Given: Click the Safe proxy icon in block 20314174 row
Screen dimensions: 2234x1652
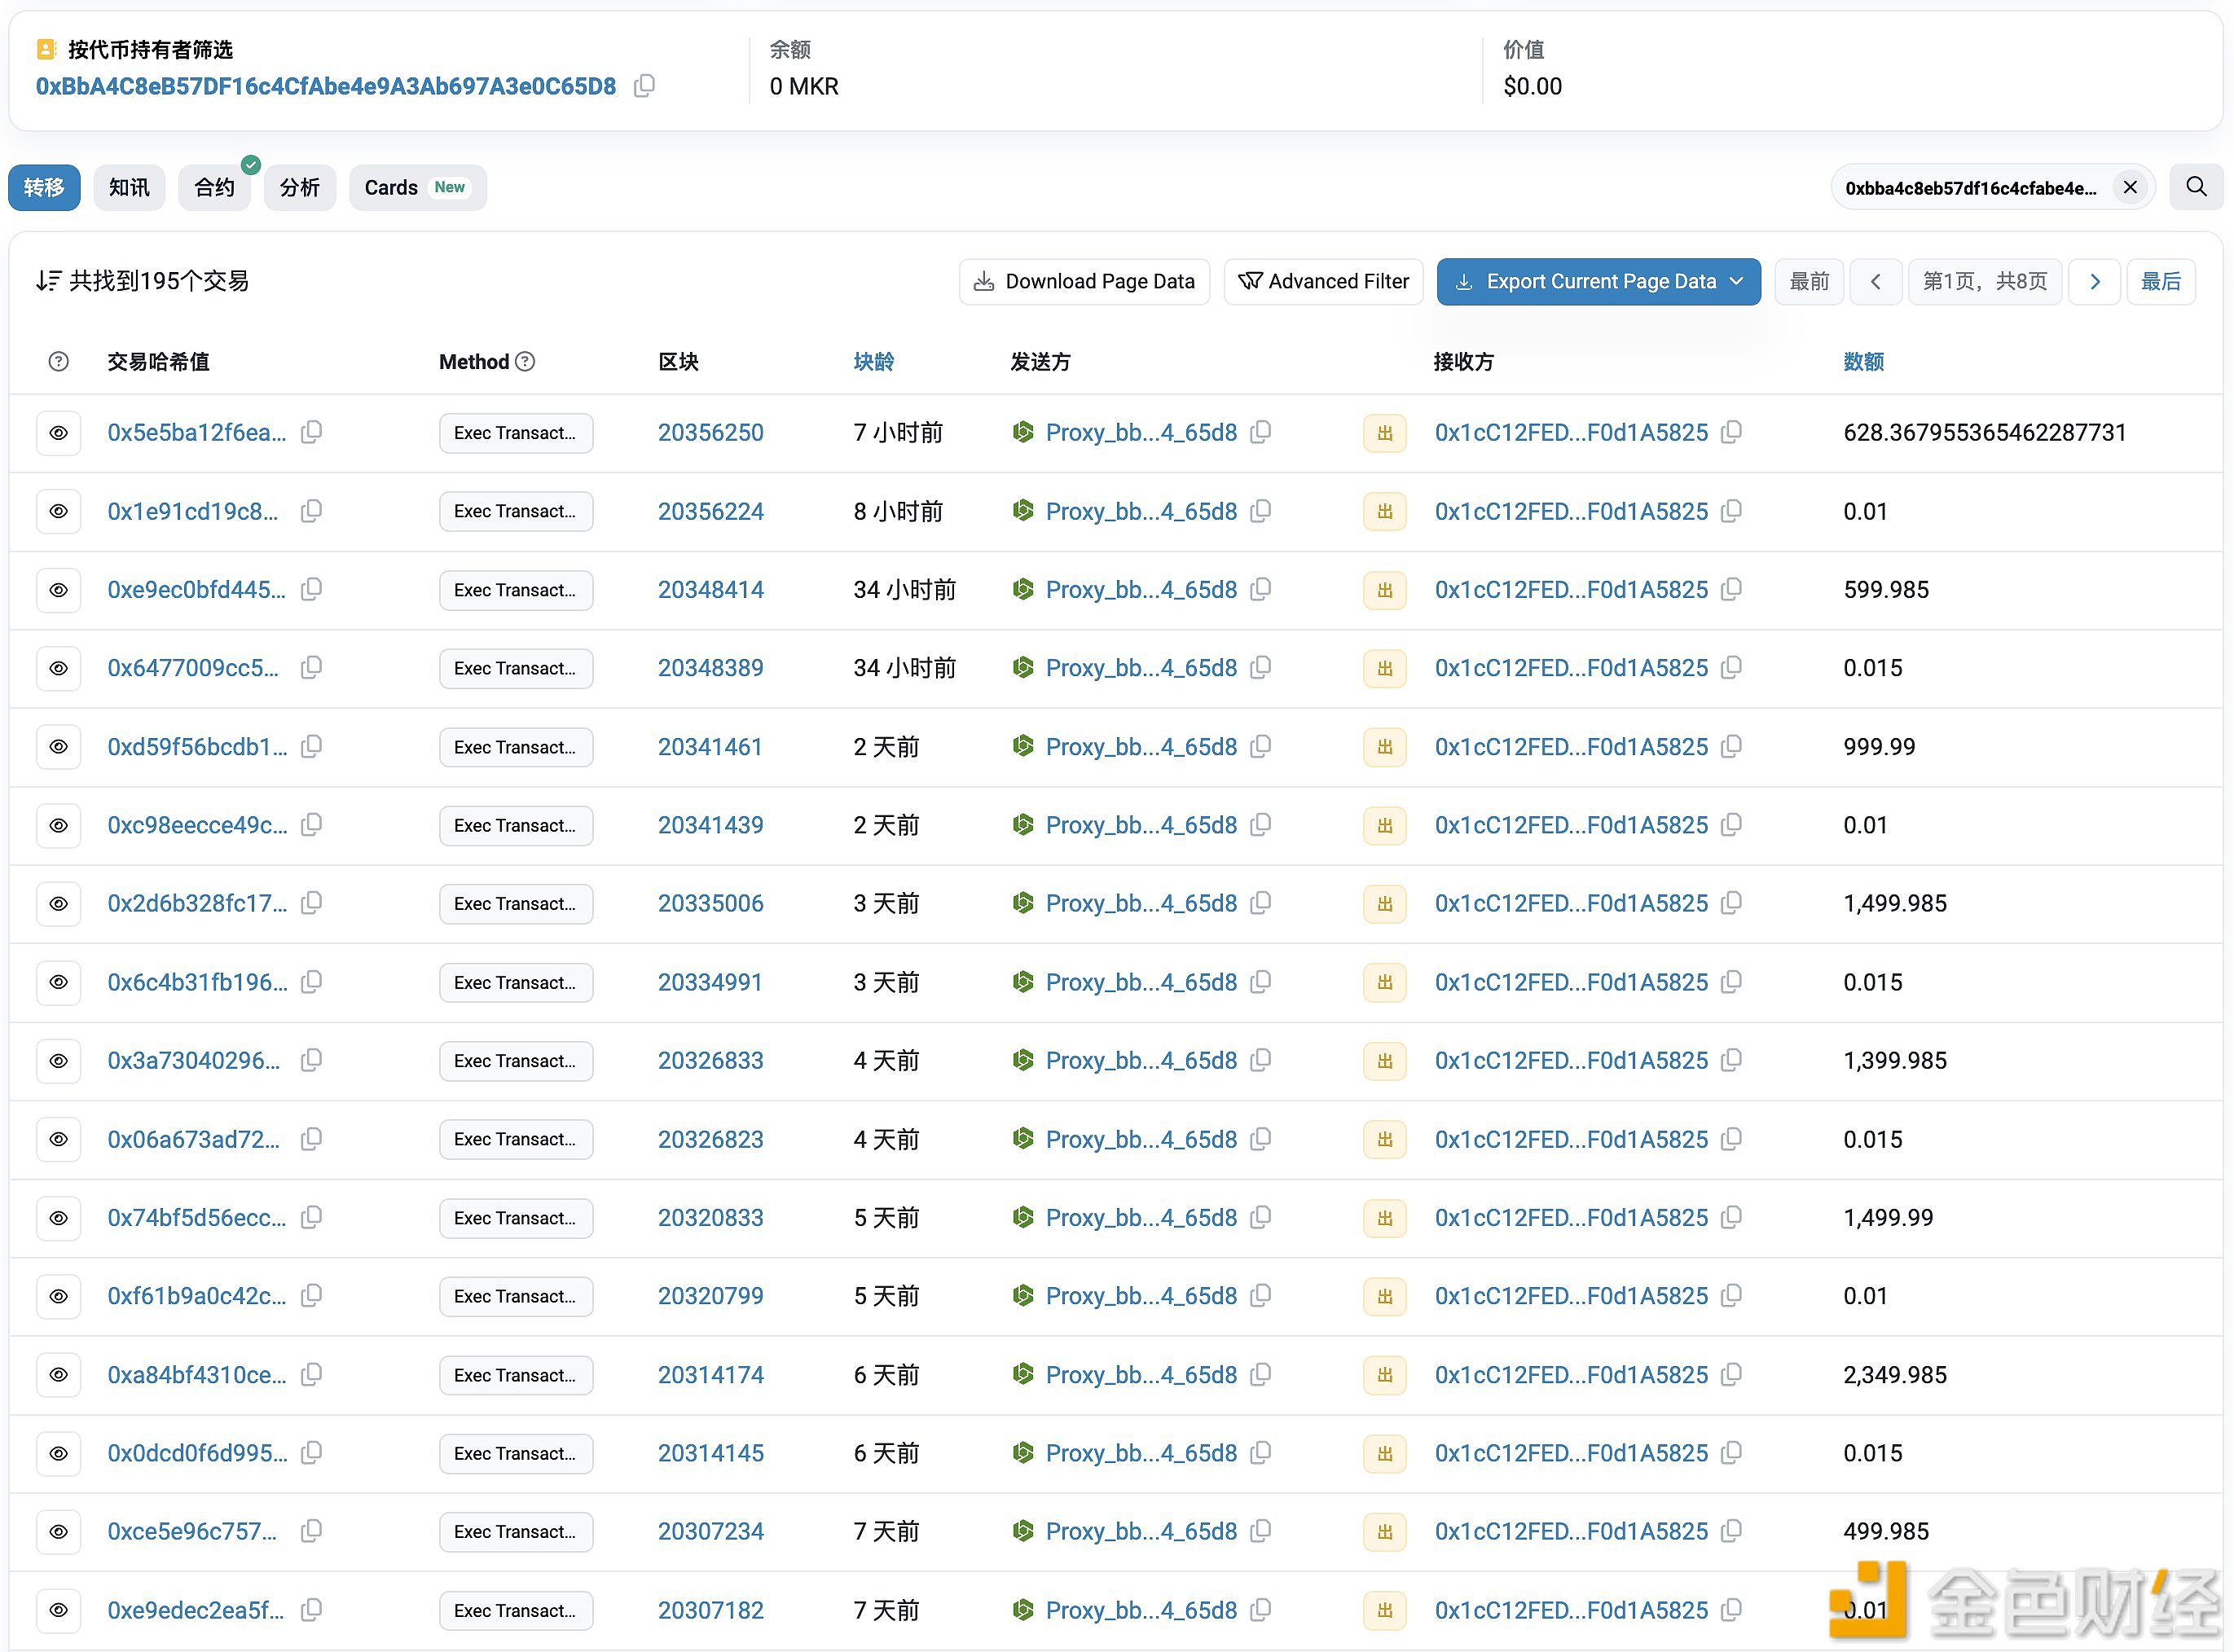Looking at the screenshot, I should 1022,1374.
